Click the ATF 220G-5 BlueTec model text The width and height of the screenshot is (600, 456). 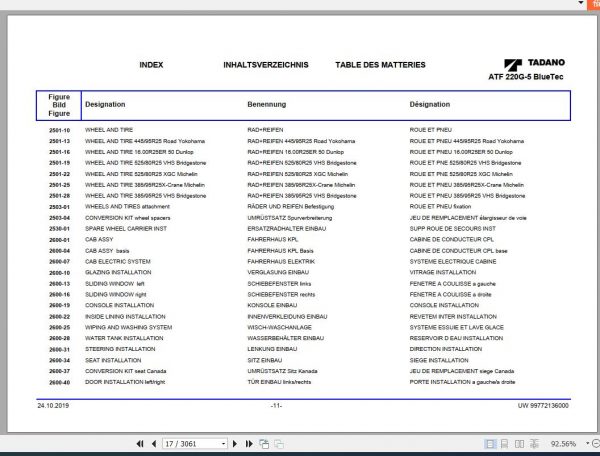[526, 77]
